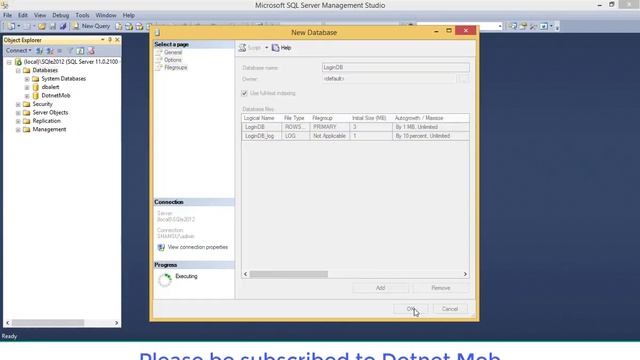Click the Security folder icon in the tree
The width and height of the screenshot is (640, 360).
pos(27,104)
